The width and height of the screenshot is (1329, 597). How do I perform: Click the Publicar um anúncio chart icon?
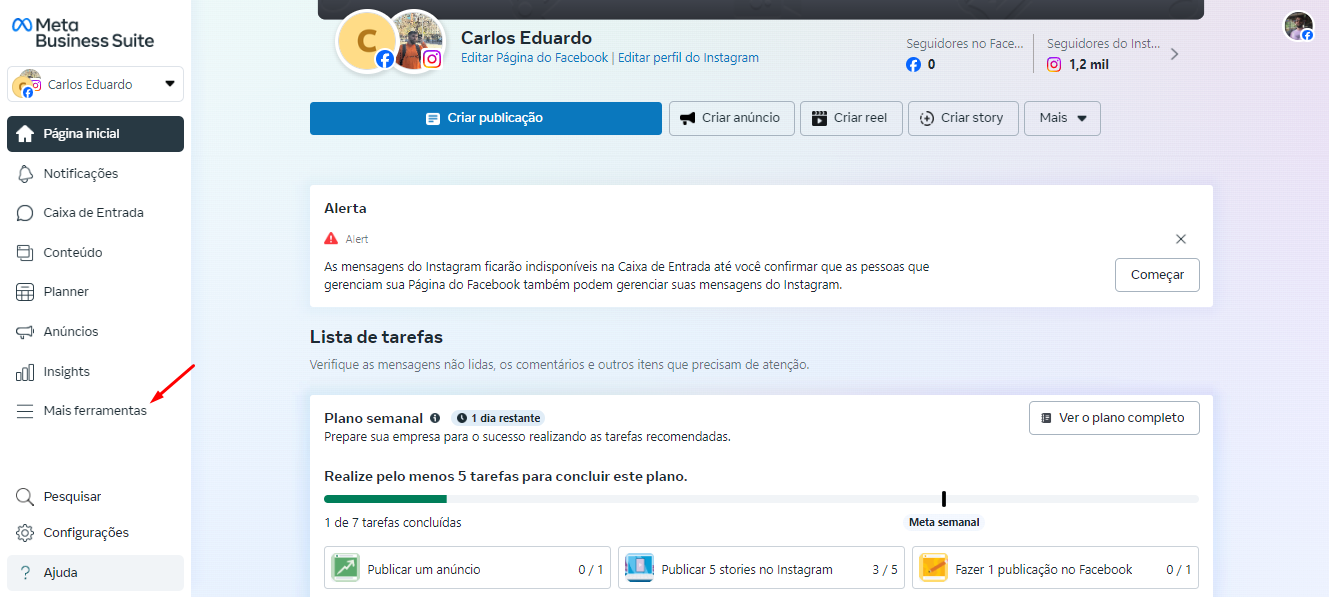[346, 568]
